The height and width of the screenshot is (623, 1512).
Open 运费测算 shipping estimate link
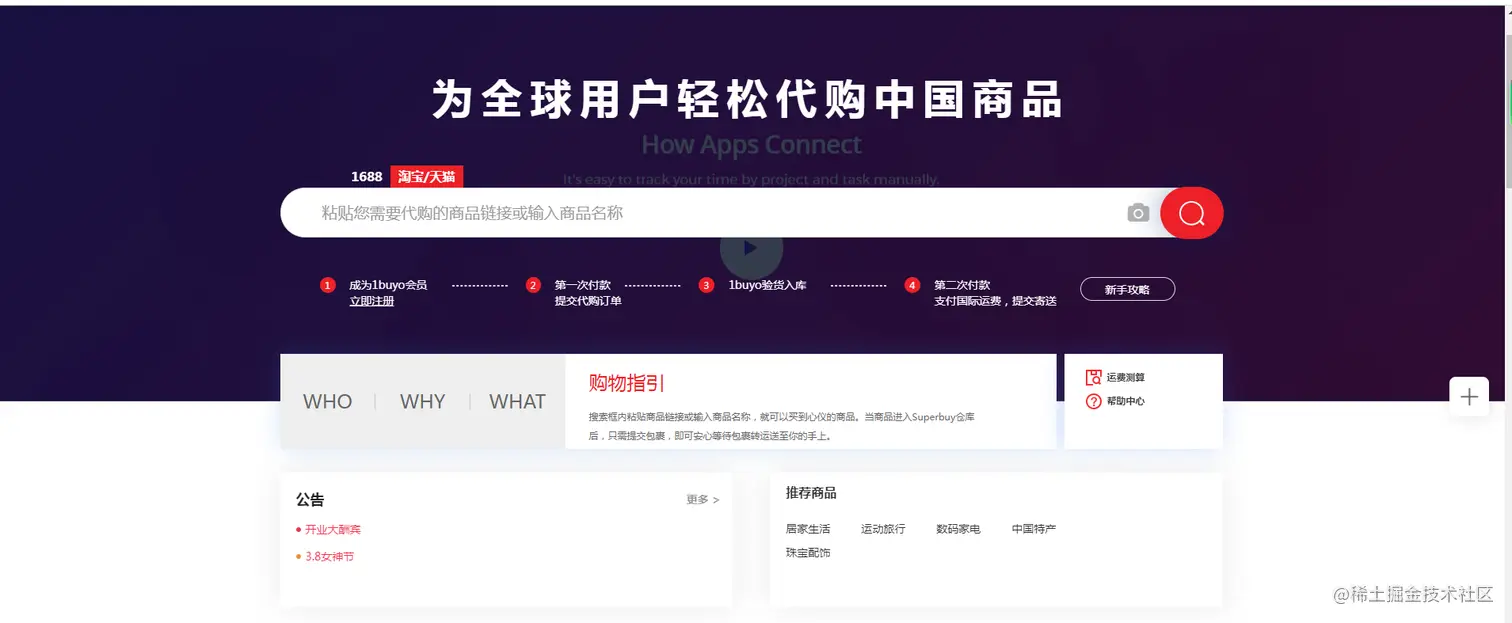pos(1126,378)
